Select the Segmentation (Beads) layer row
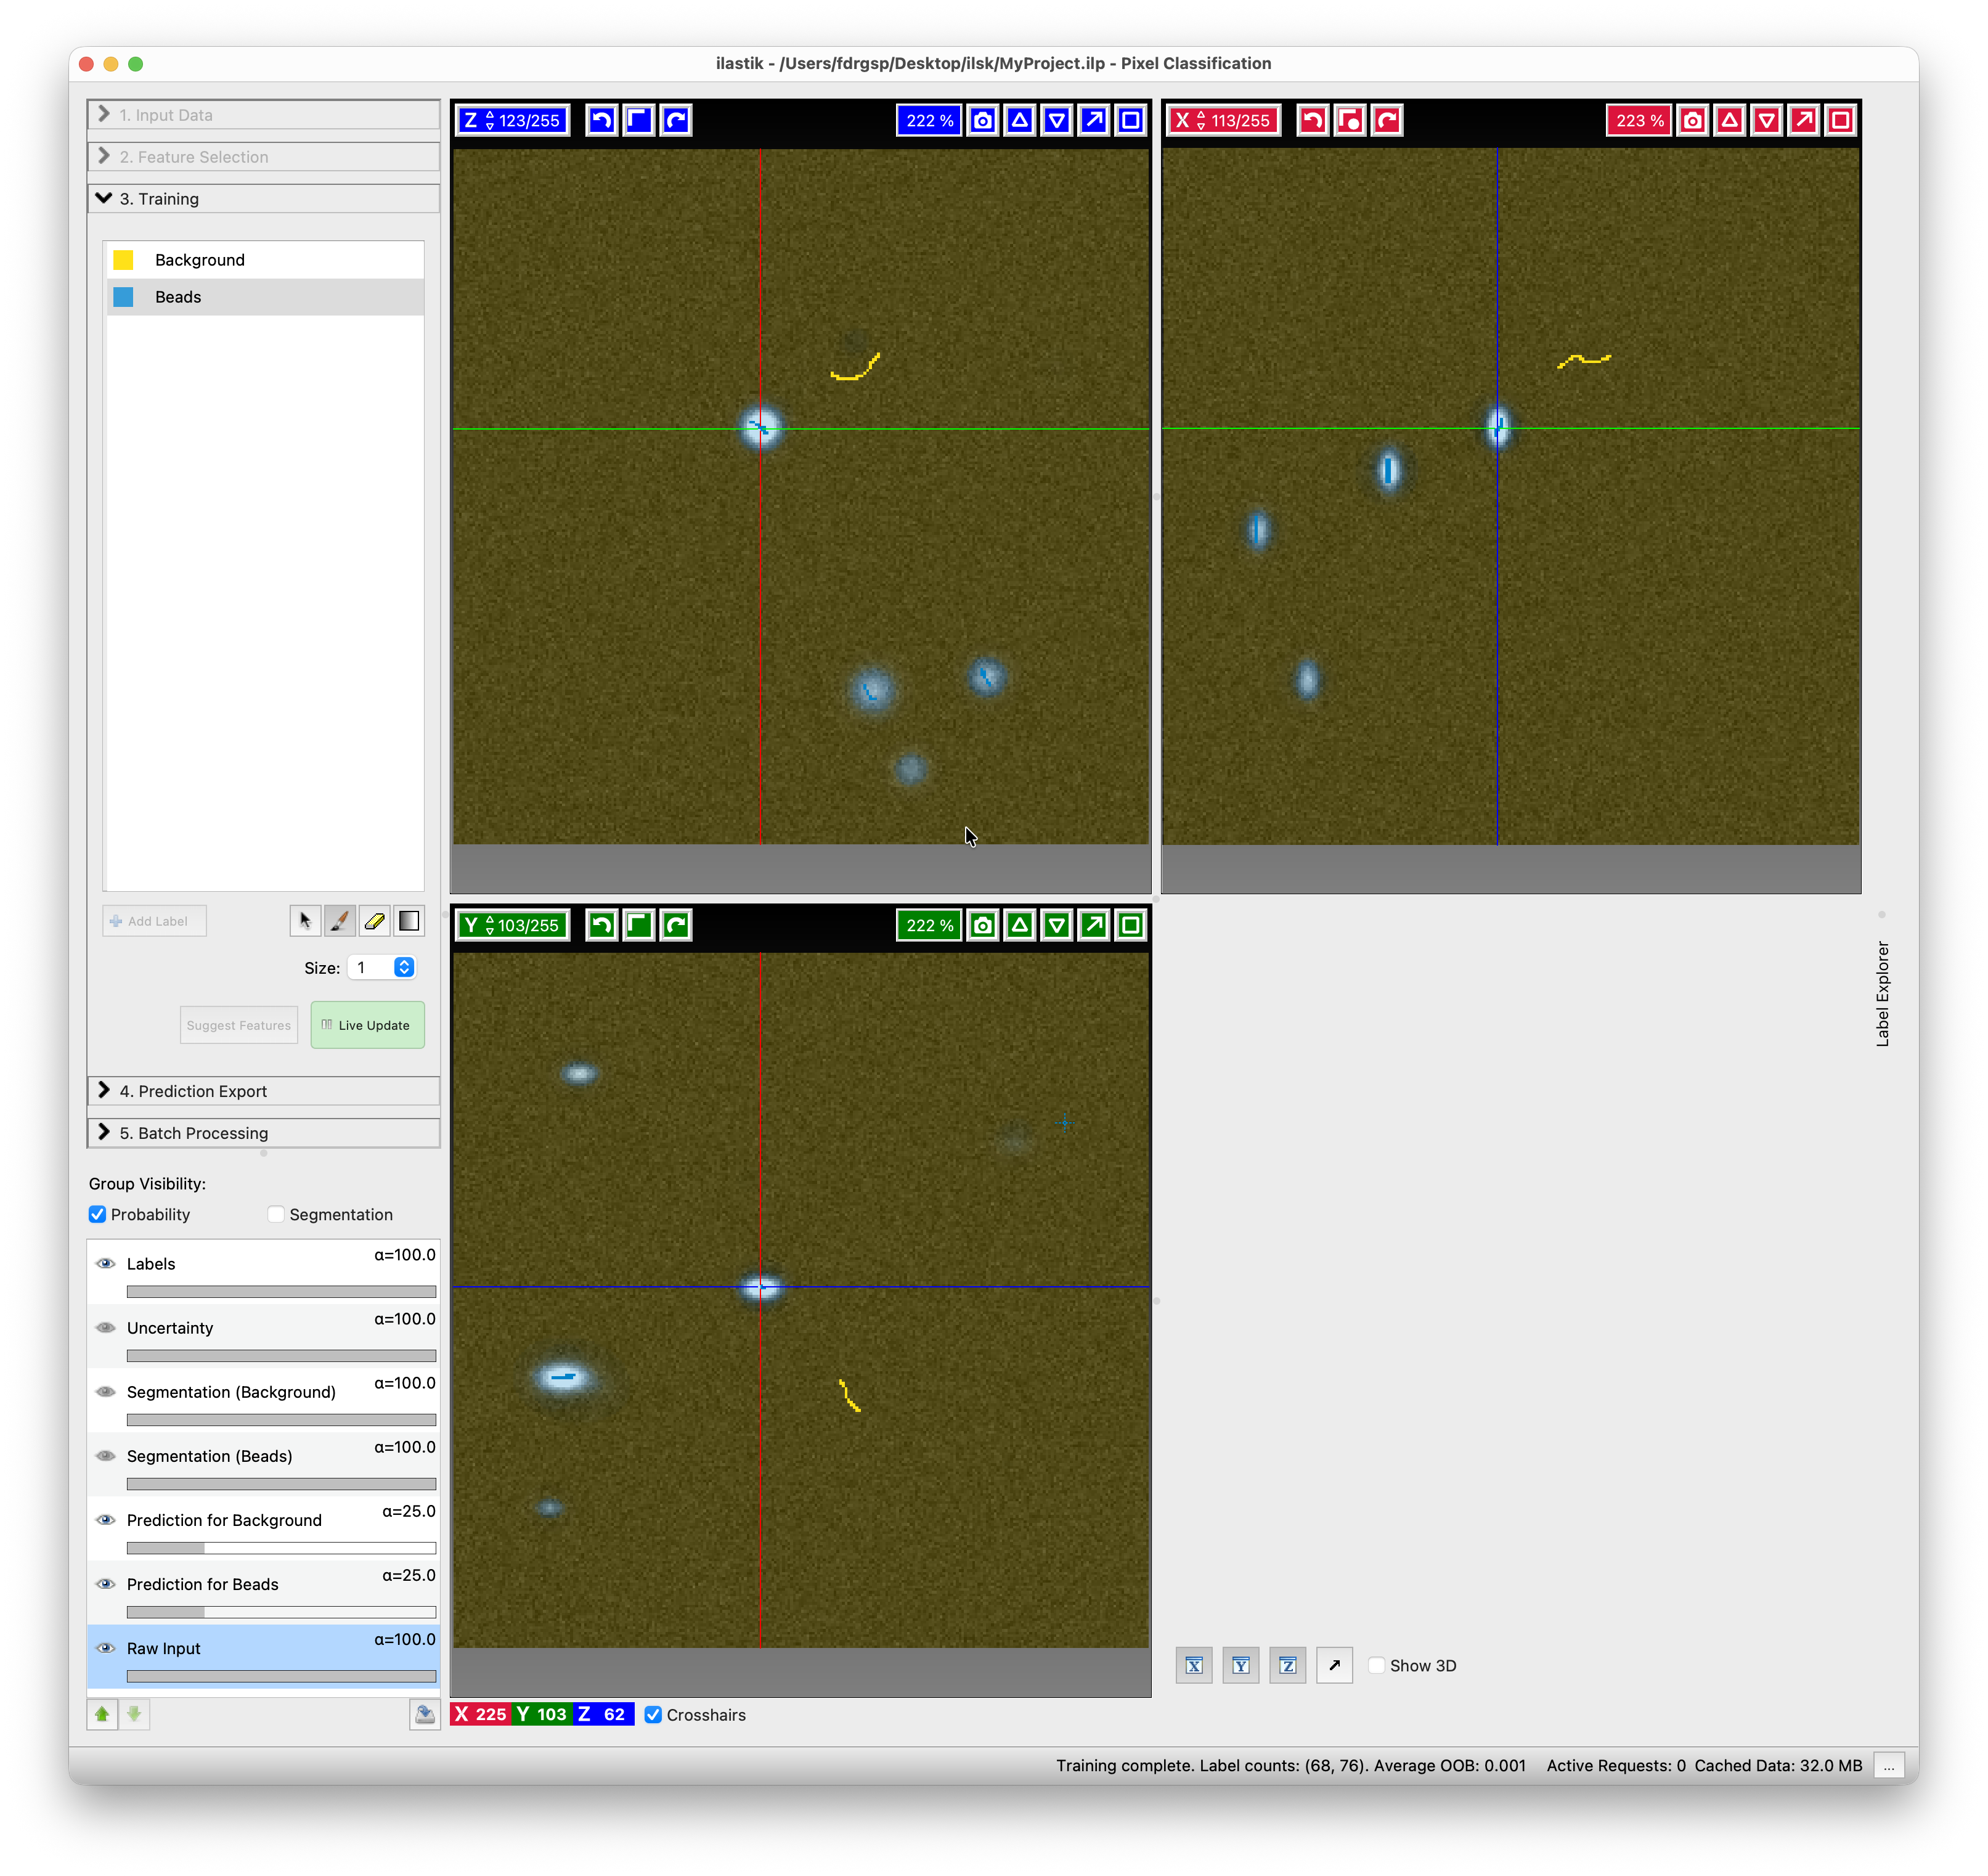The width and height of the screenshot is (1988, 1876). 264,1464
